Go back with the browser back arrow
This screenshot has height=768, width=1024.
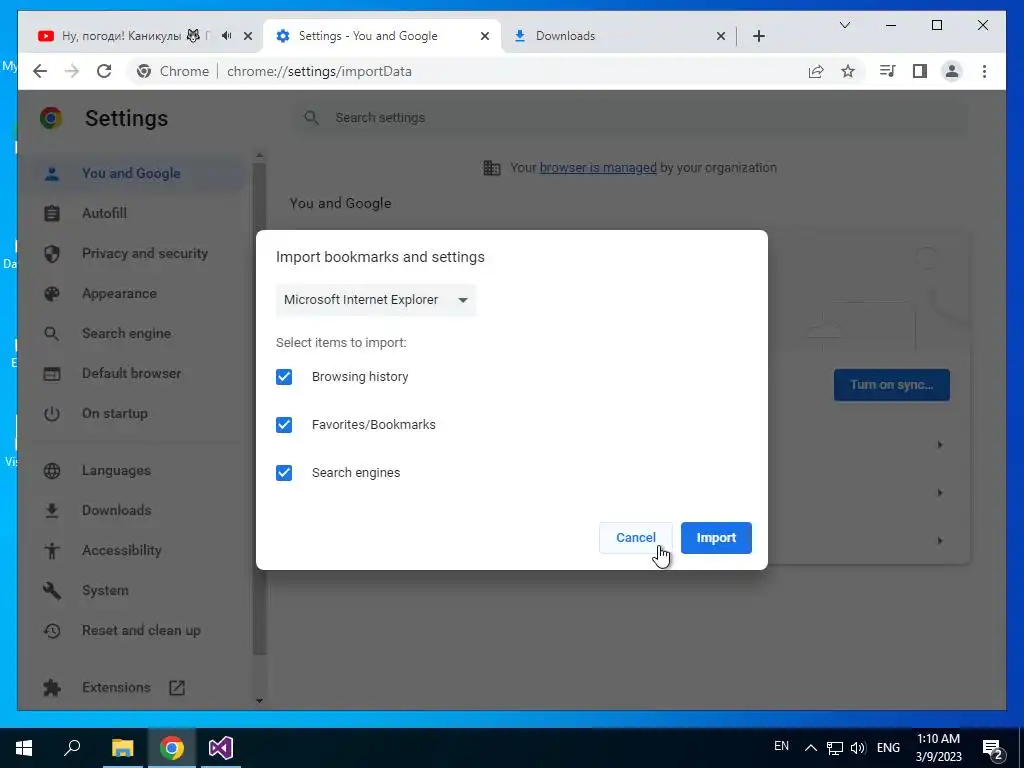(40, 71)
